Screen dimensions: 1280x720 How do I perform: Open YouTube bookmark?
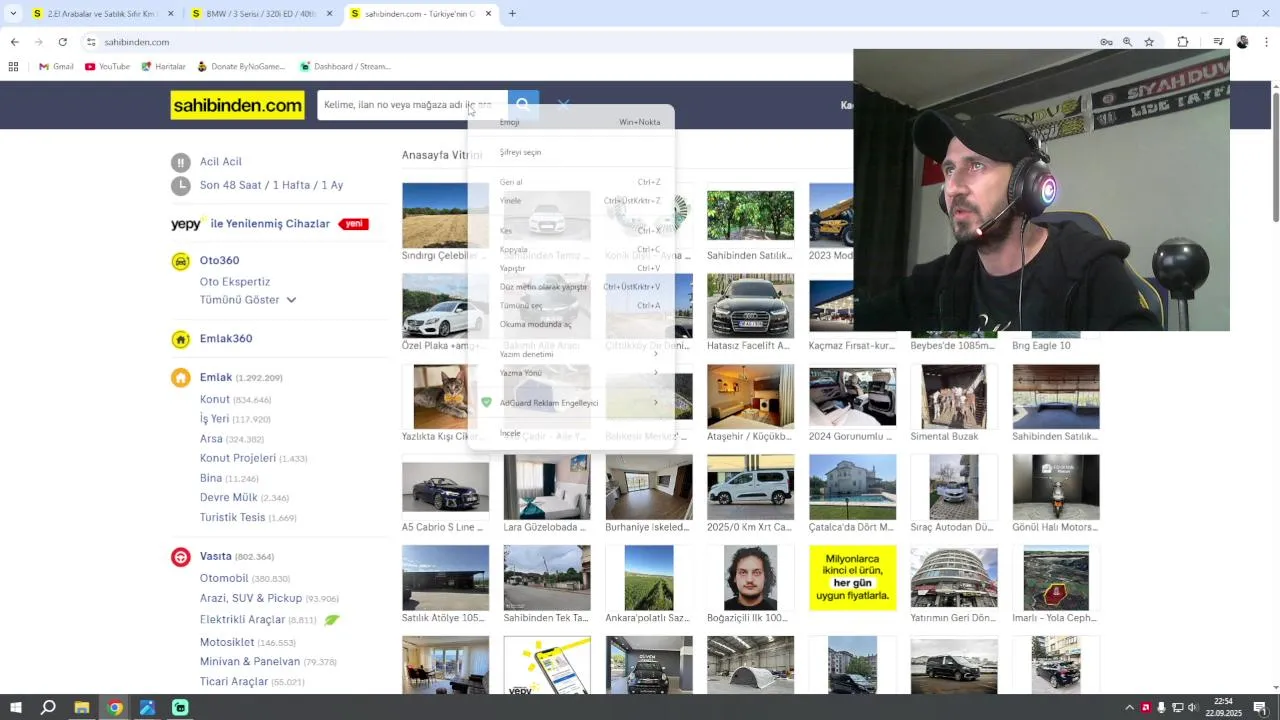point(107,67)
